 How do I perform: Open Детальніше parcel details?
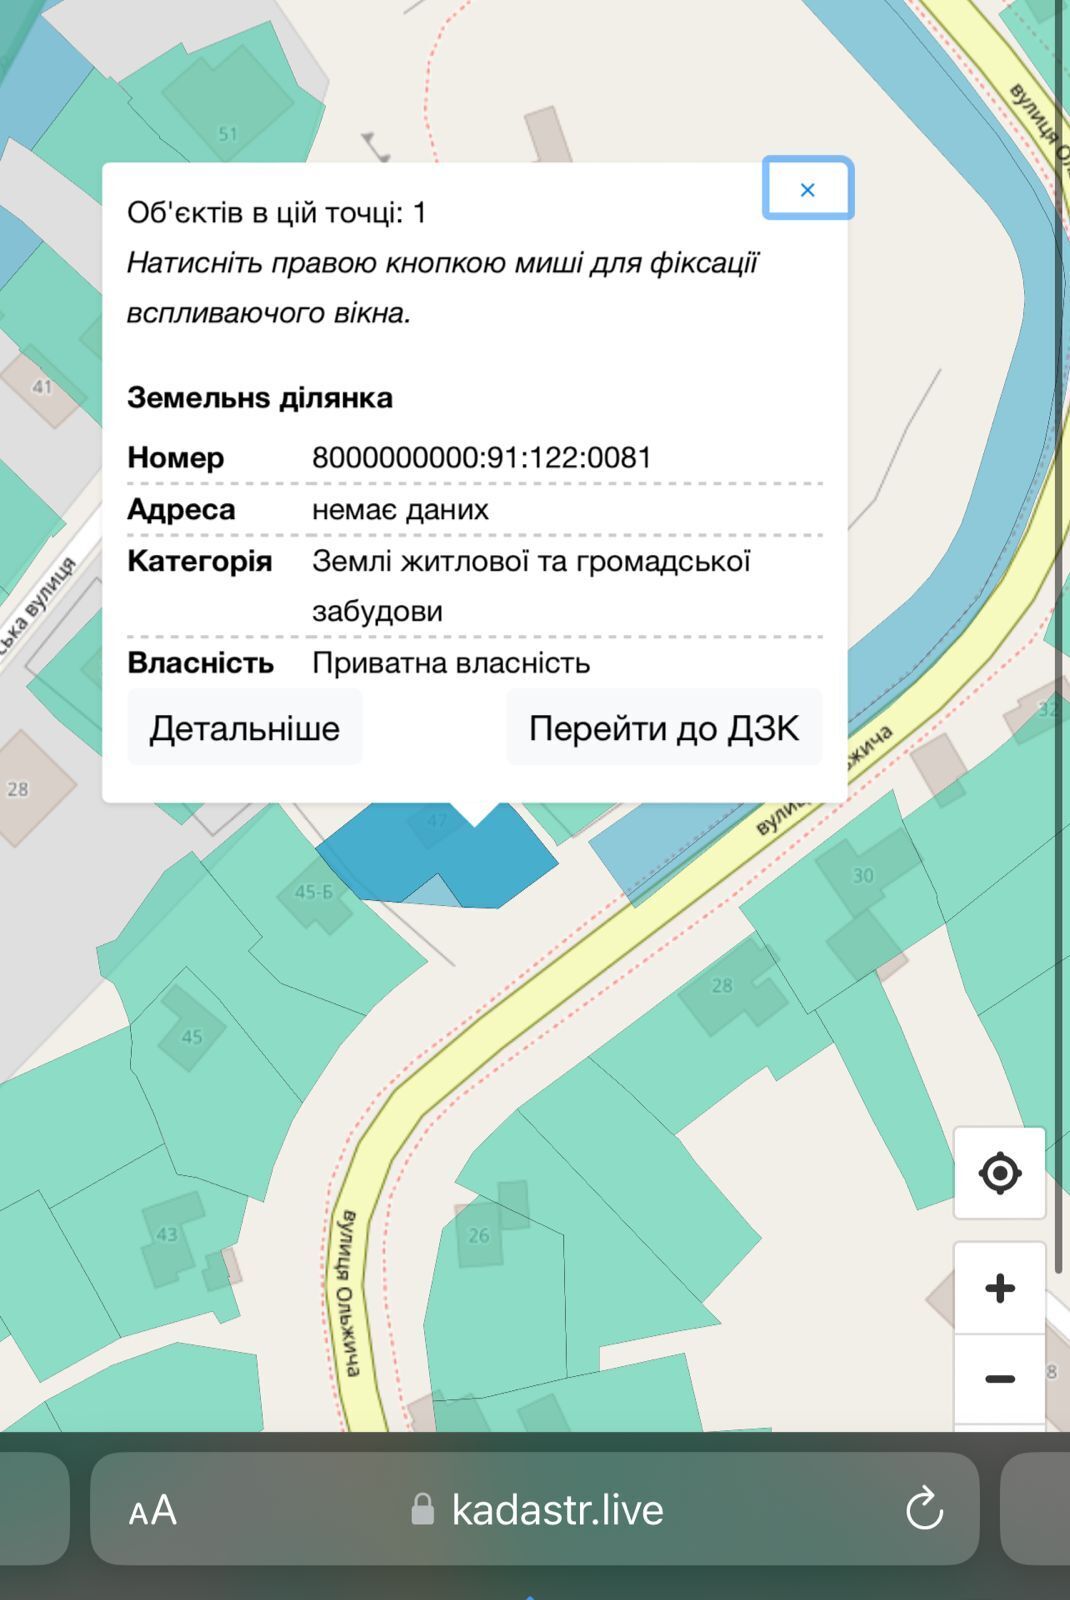pyautogui.click(x=245, y=728)
